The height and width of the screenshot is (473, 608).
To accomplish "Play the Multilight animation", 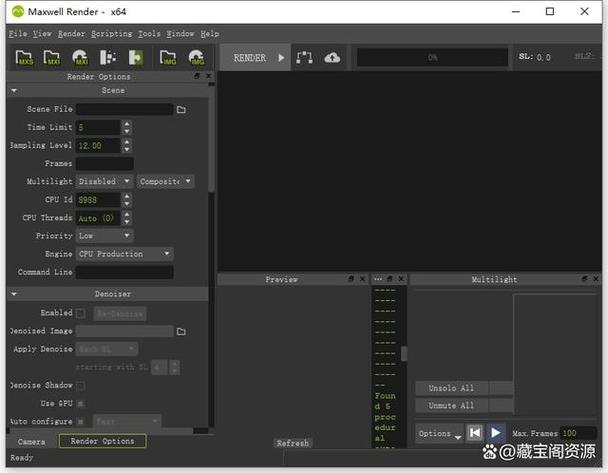I will tap(496, 432).
